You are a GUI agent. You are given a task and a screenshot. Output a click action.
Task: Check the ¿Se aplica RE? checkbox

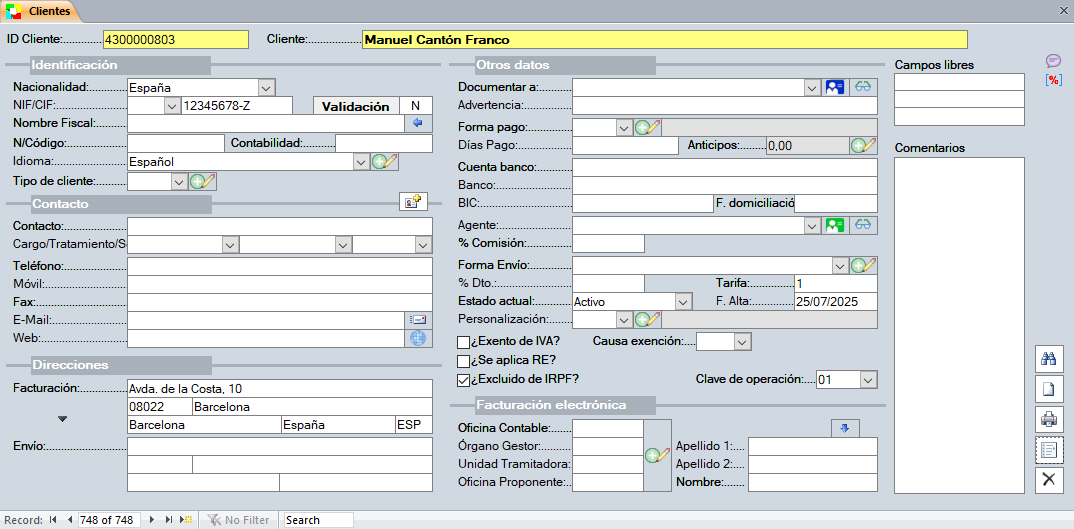463,360
